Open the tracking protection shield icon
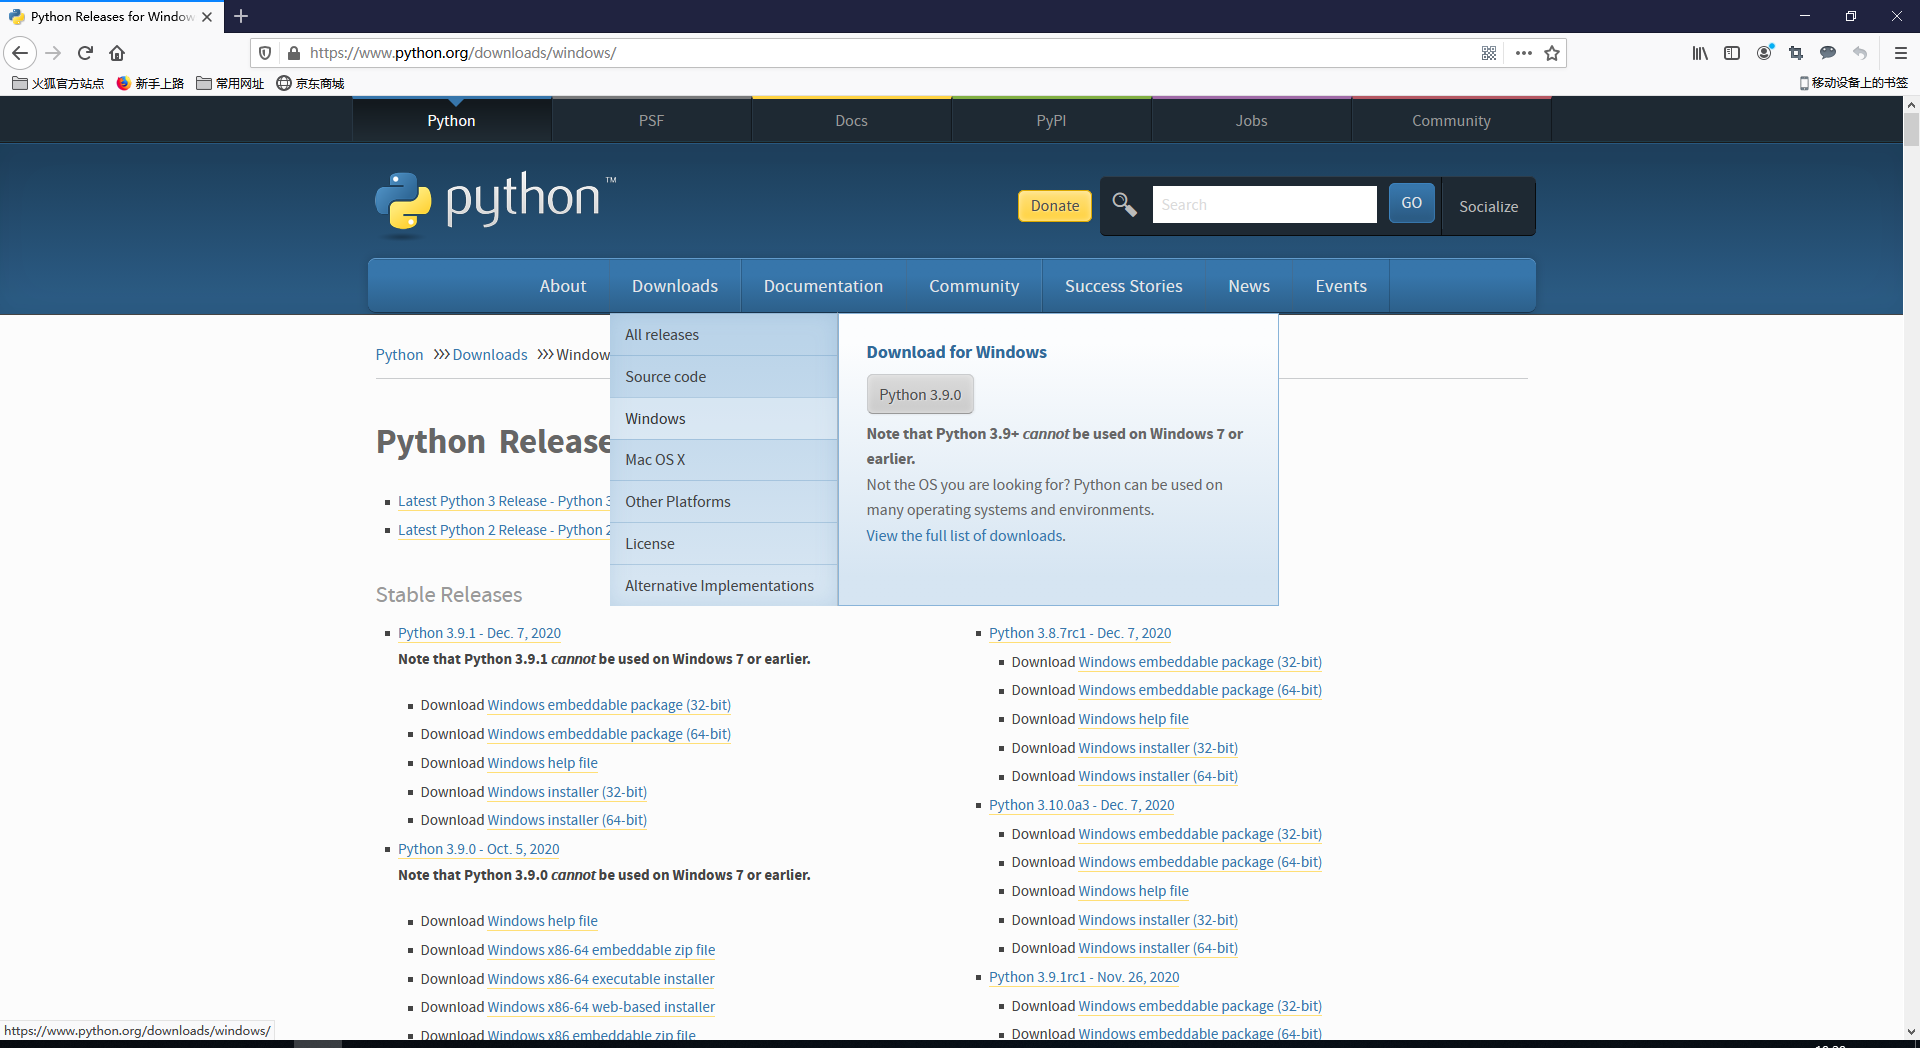Viewport: 1920px width, 1048px height. 265,53
